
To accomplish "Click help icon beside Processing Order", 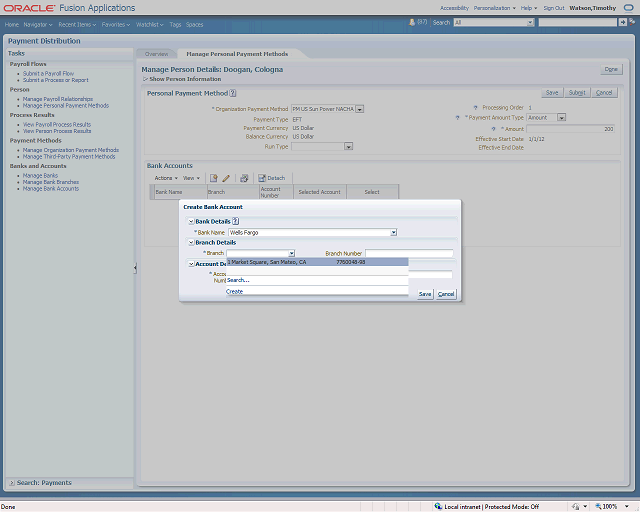I will pos(475,108).
